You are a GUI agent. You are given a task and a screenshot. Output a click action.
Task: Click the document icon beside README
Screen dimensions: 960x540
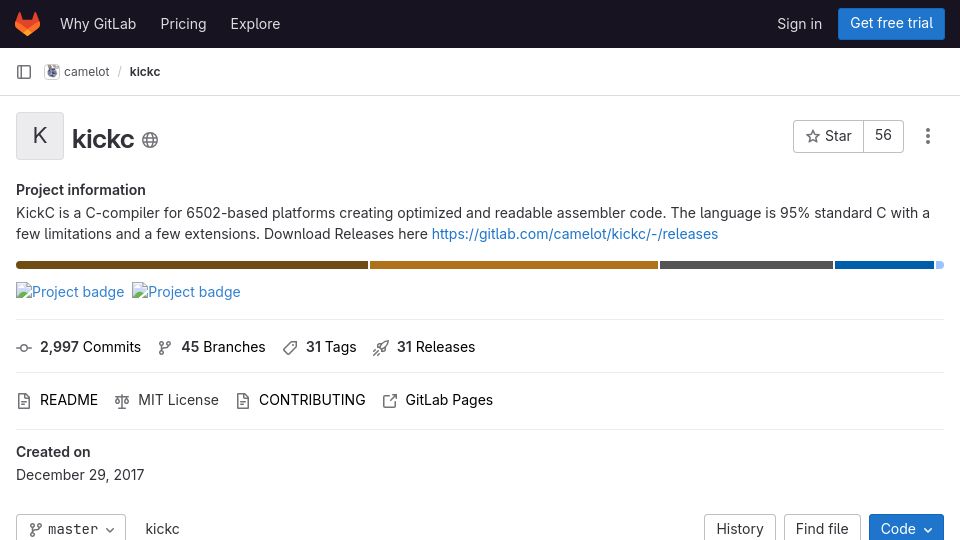pyautogui.click(x=24, y=401)
